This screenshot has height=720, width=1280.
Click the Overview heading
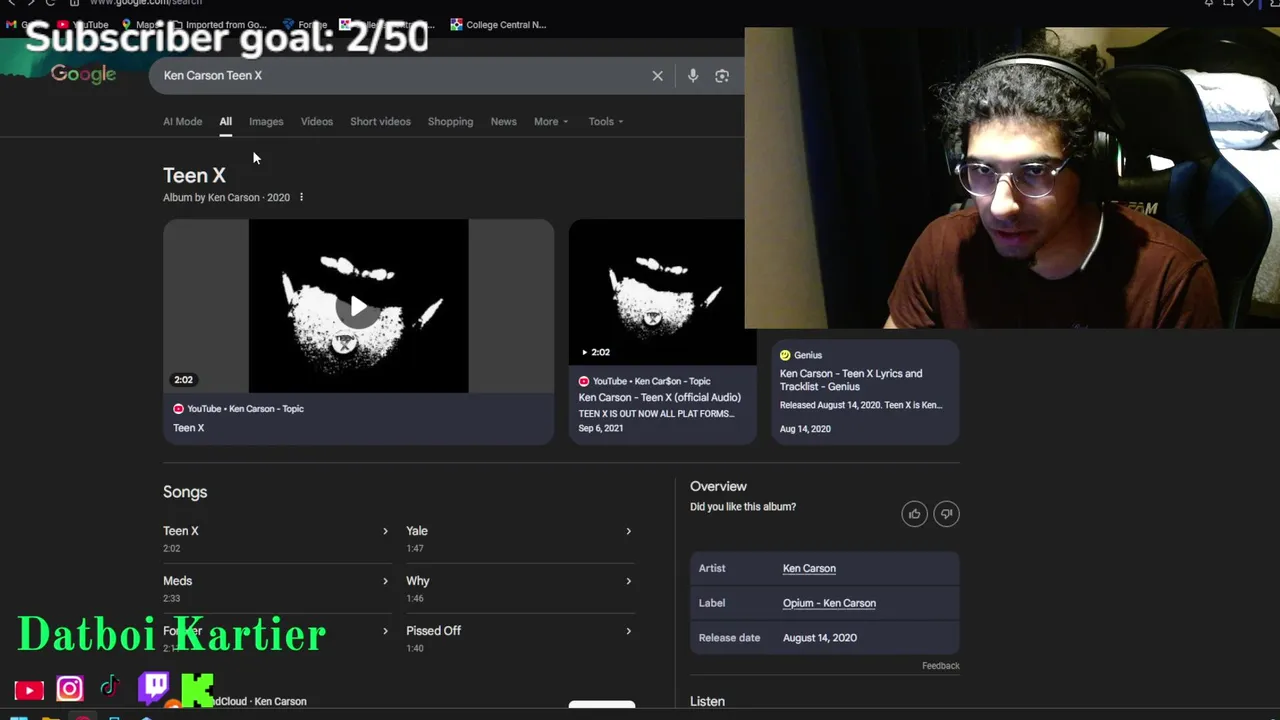718,486
